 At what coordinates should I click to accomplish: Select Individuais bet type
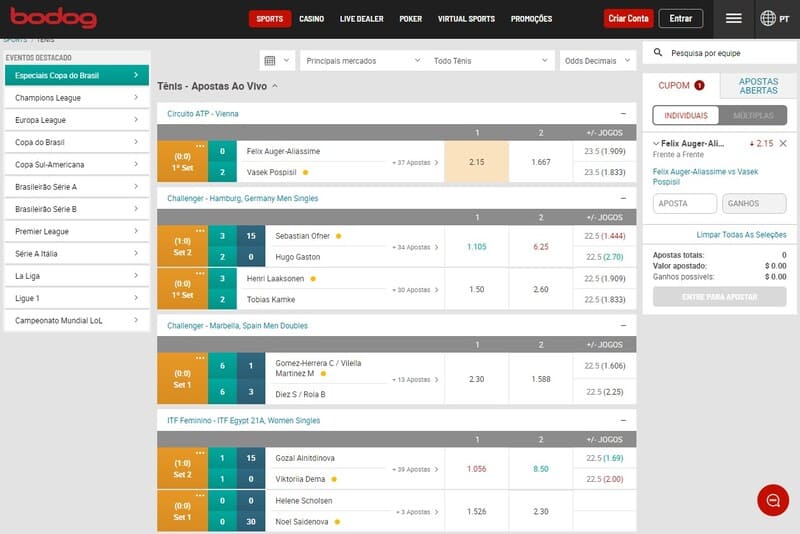pos(686,116)
